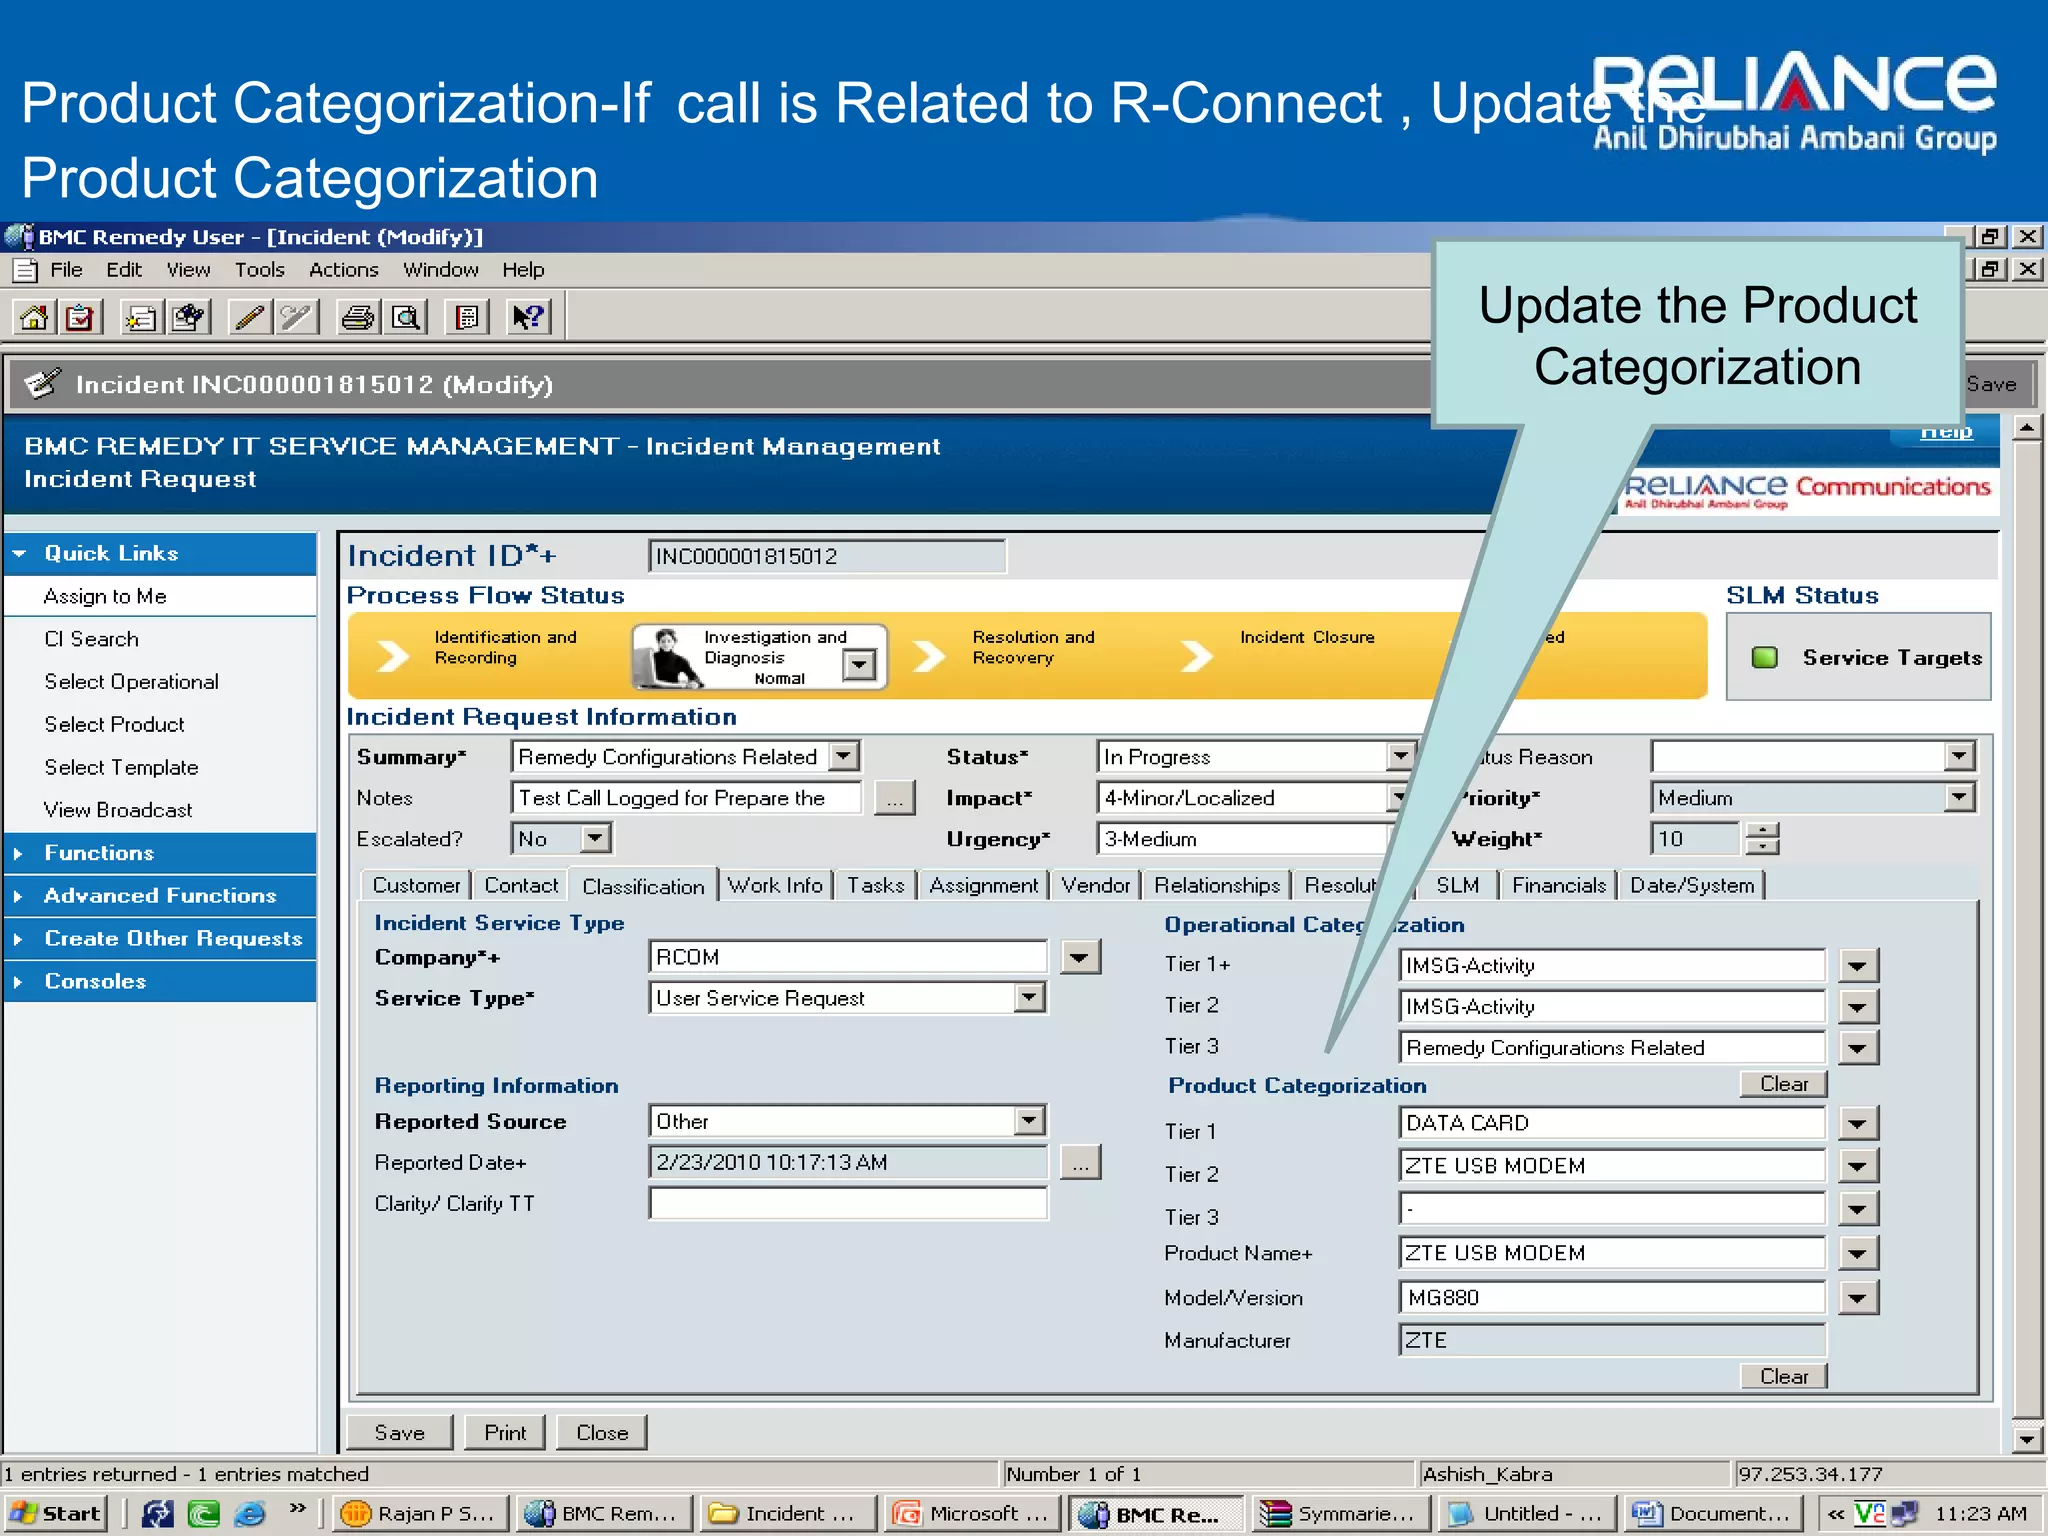
Task: Open the Model/Version dropdown arrow
Action: 1857,1298
